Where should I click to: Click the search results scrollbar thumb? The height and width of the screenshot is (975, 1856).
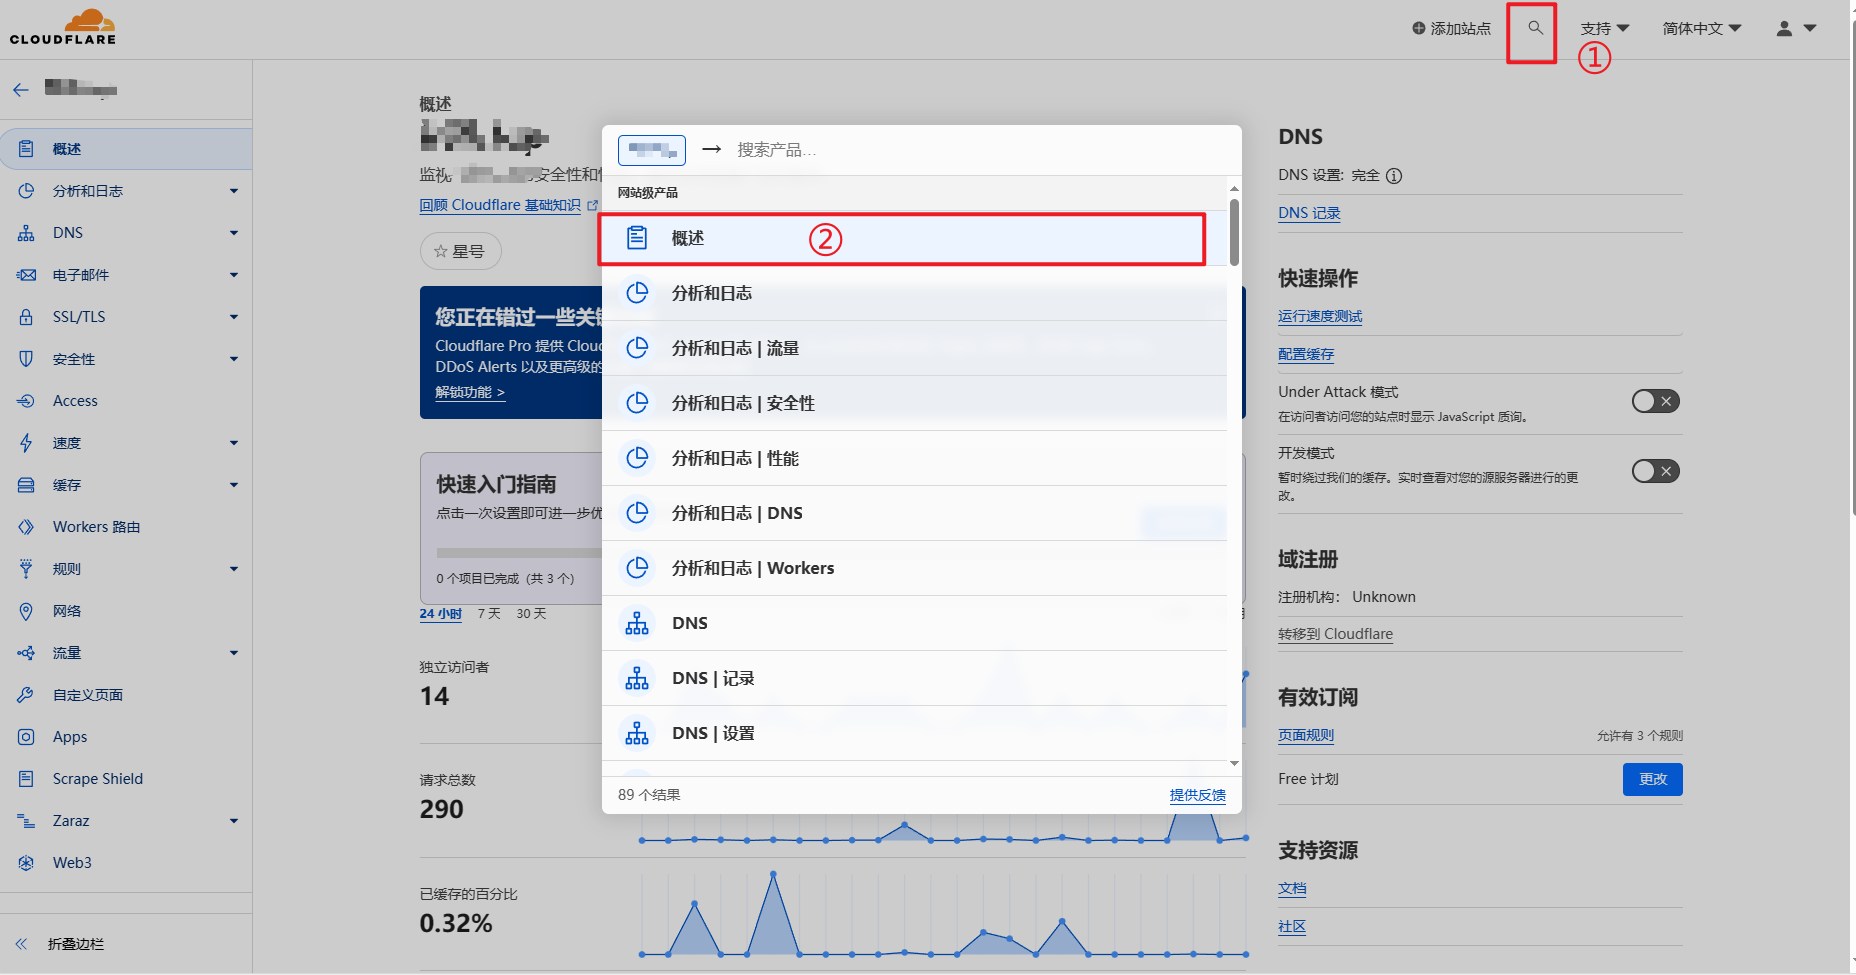(x=1234, y=232)
